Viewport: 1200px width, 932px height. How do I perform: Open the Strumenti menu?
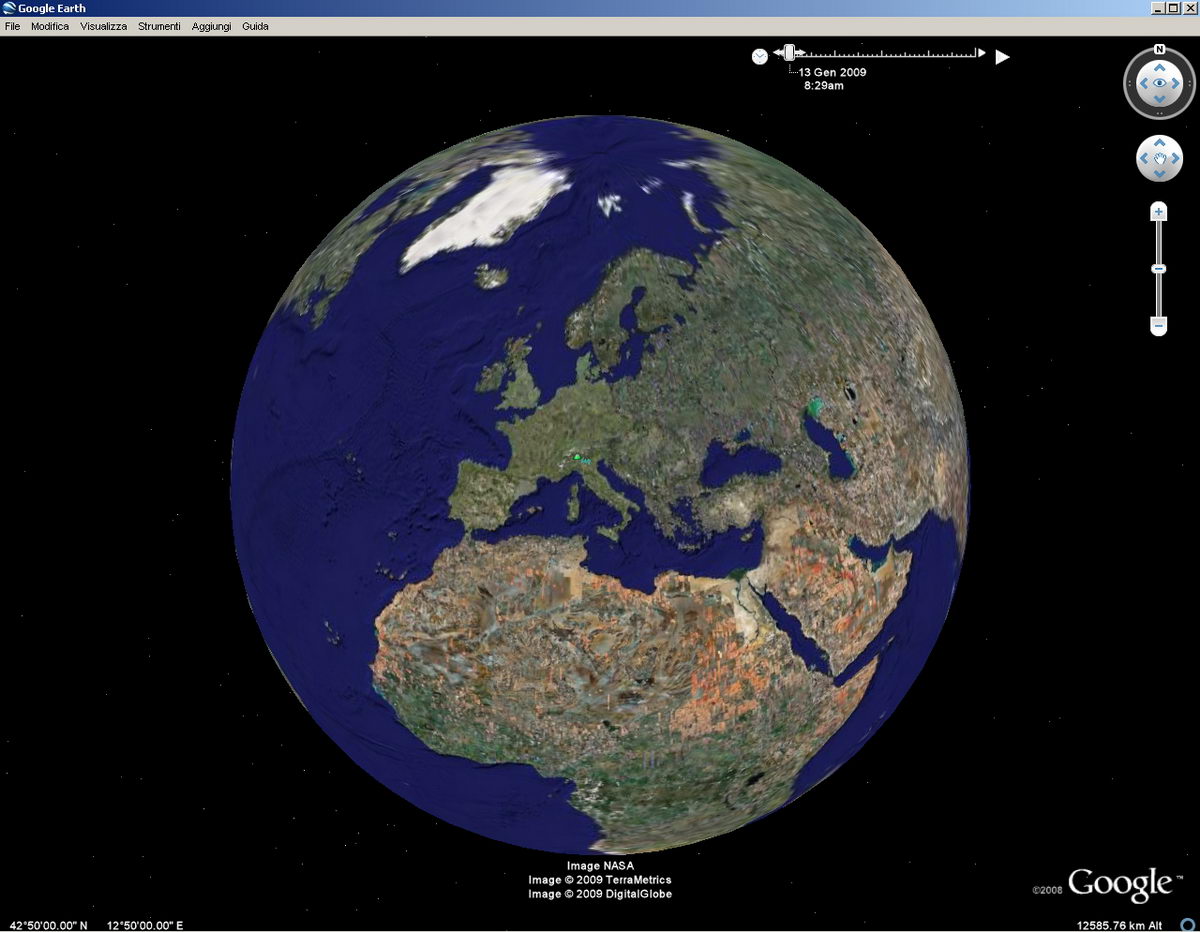pyautogui.click(x=159, y=26)
